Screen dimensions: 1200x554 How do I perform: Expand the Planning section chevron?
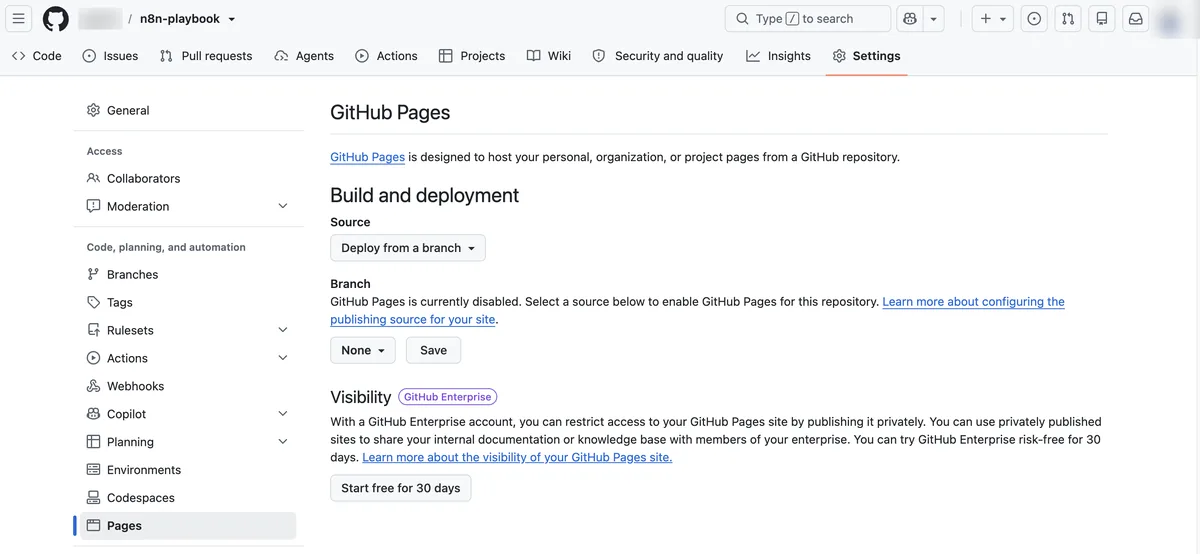(283, 442)
